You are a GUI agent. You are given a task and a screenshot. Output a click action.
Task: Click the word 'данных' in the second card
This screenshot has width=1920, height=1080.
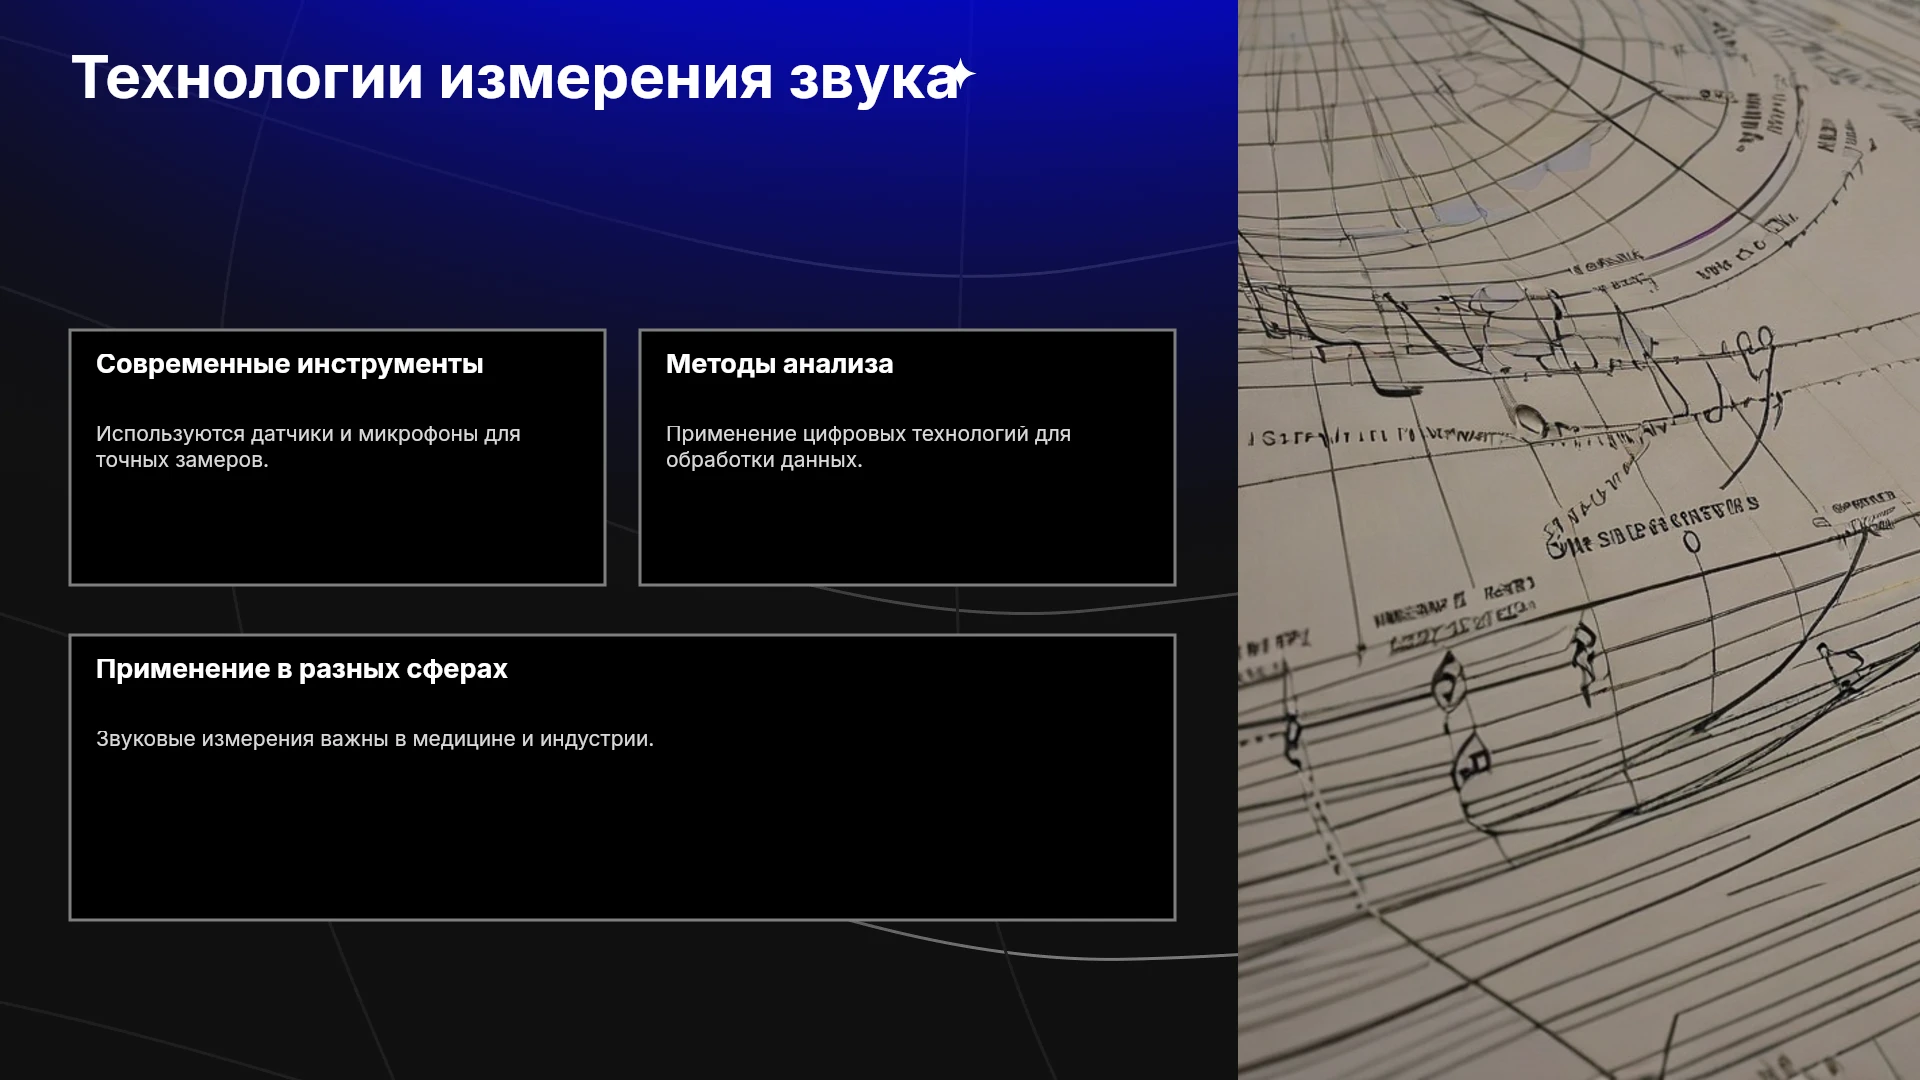[823, 461]
